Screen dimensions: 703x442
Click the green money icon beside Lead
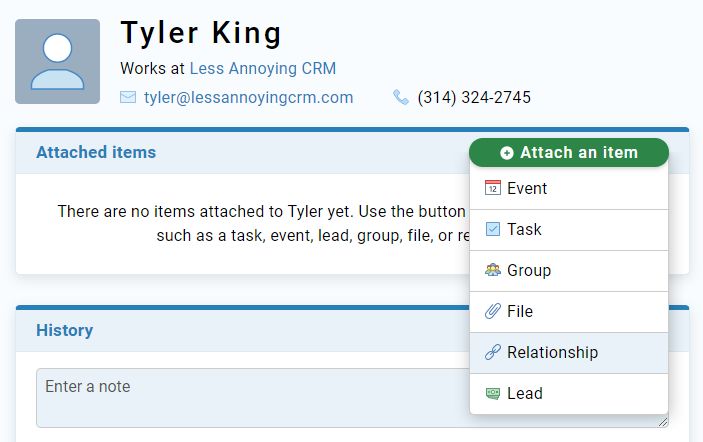(492, 393)
